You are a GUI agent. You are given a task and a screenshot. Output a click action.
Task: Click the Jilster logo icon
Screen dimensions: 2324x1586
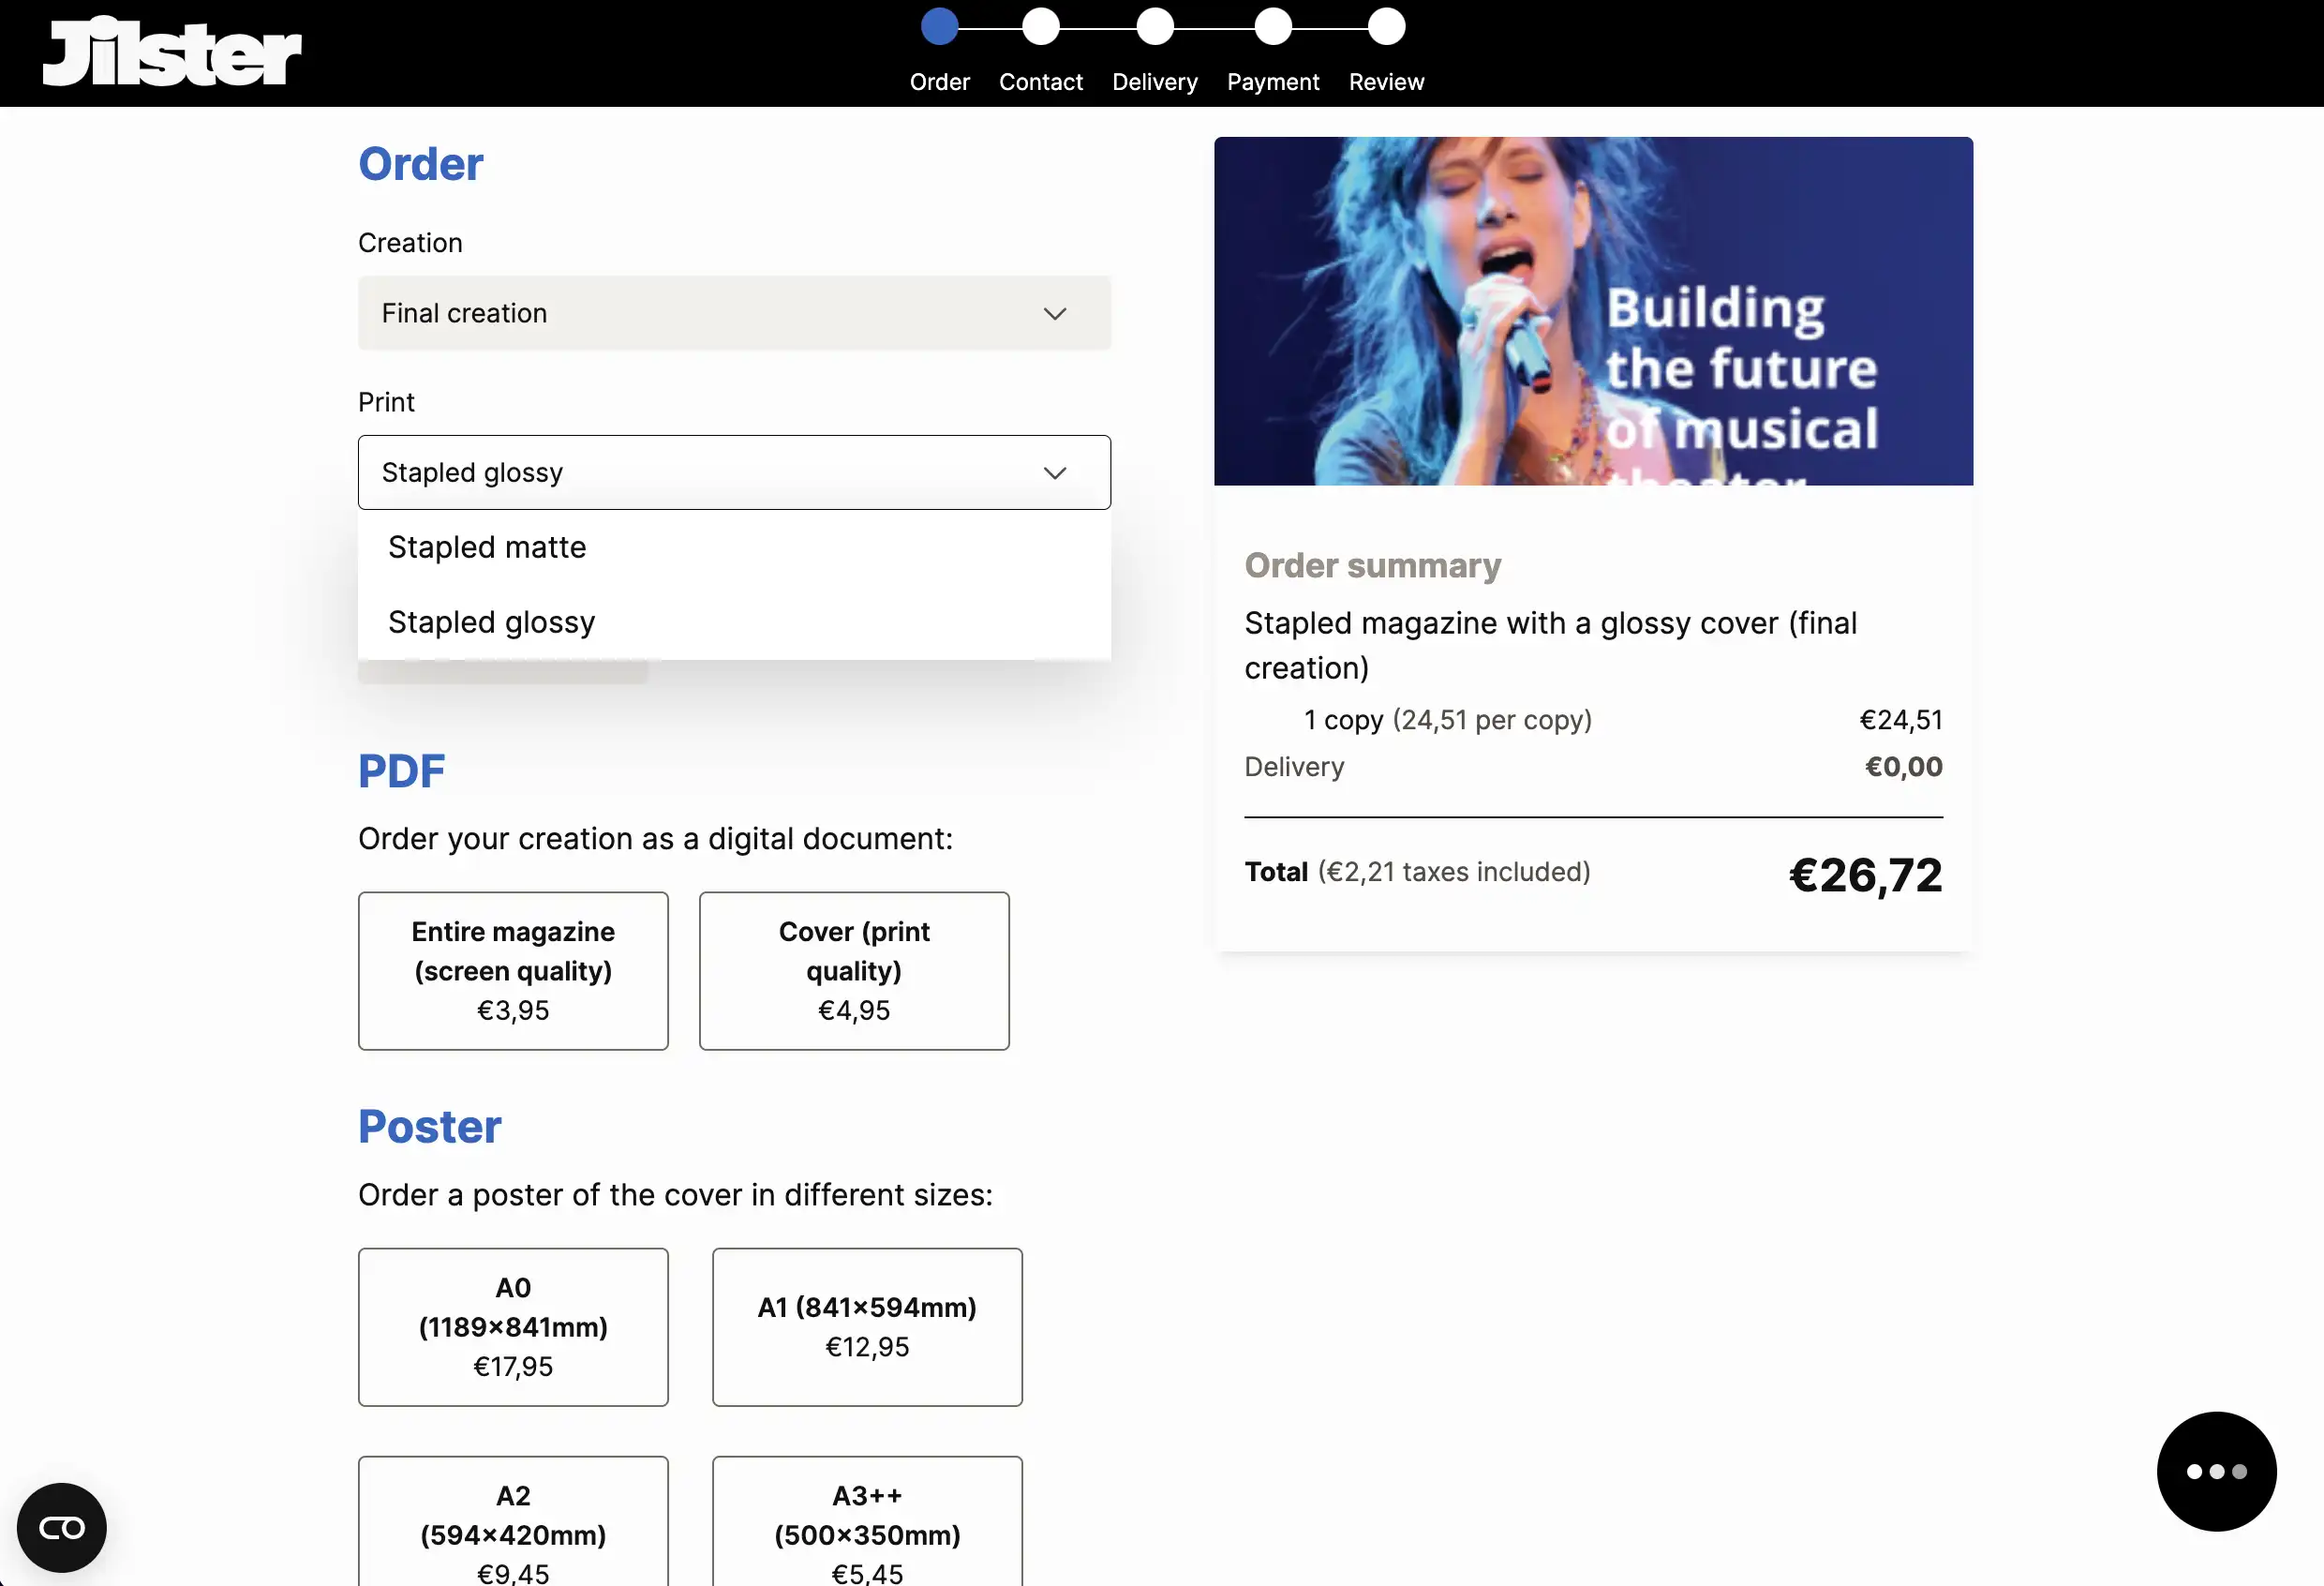coord(171,50)
